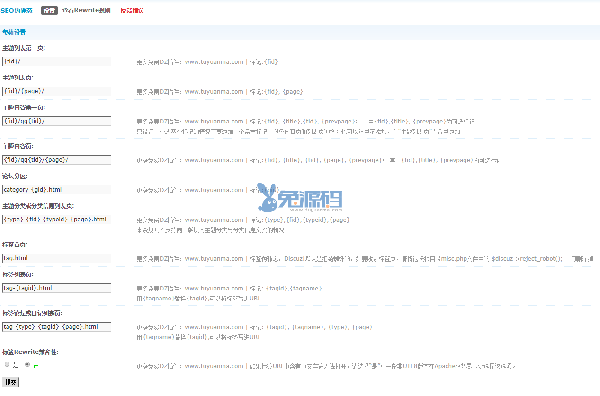Focus the field containing tag-{tagid}.html
The height and width of the screenshot is (396, 600).
(57, 288)
